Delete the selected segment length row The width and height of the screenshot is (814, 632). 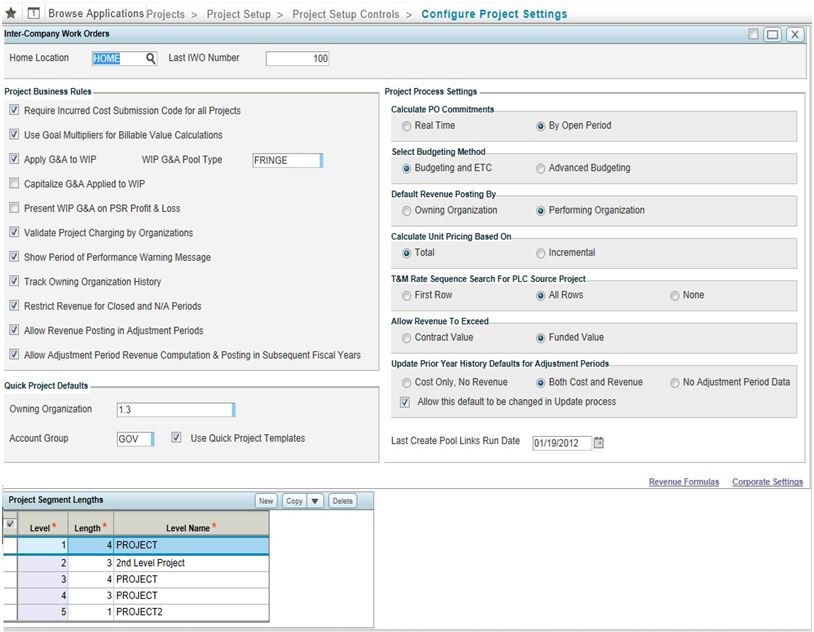[x=342, y=501]
